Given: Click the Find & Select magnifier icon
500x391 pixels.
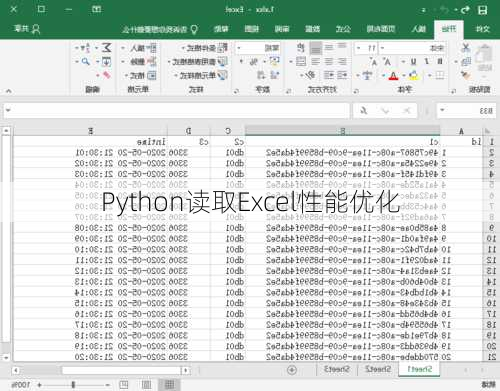Looking at the screenshot, I should point(86,62).
